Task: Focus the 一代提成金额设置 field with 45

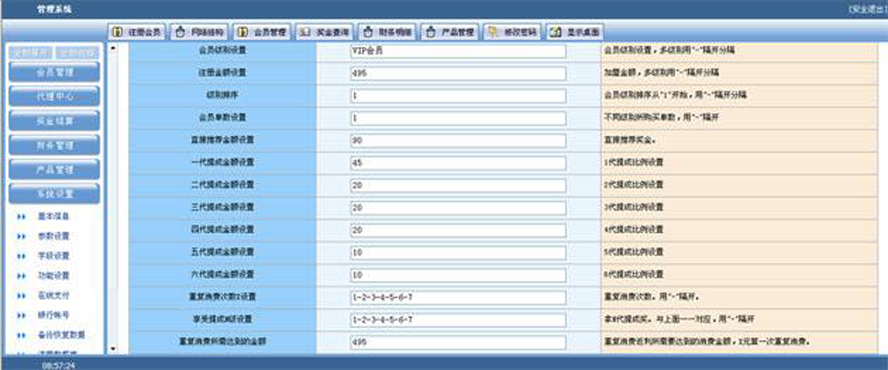Action: click(458, 163)
